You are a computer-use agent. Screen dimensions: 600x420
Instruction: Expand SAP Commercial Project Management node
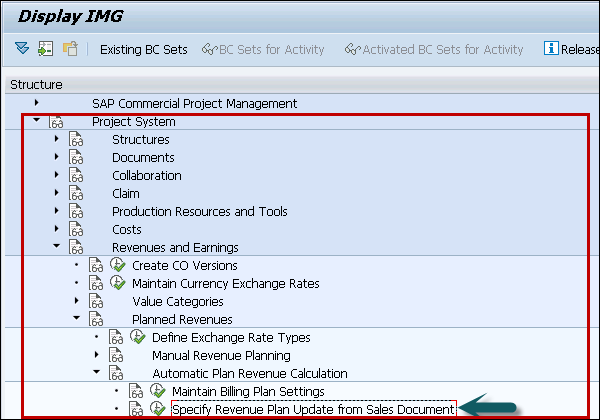pyautogui.click(x=36, y=103)
